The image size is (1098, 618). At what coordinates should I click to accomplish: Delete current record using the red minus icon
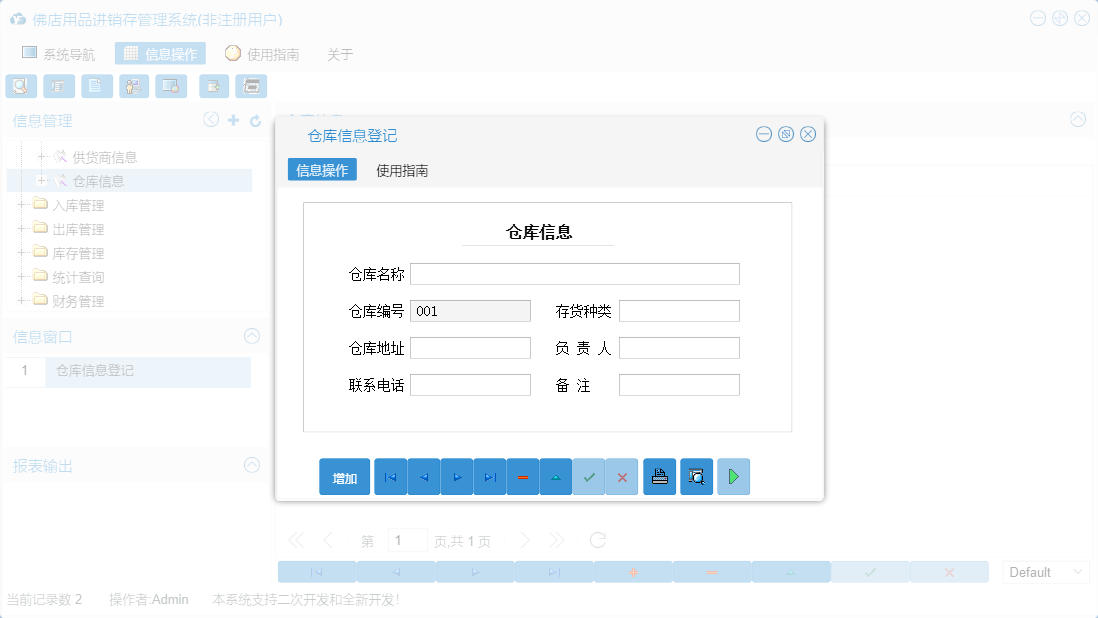(523, 477)
